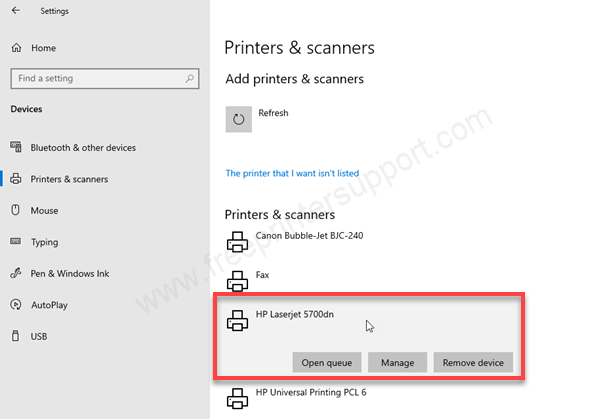Open the Printers & scanners sidebar page
Image resolution: width=601 pixels, height=419 pixels.
pyautogui.click(x=69, y=179)
